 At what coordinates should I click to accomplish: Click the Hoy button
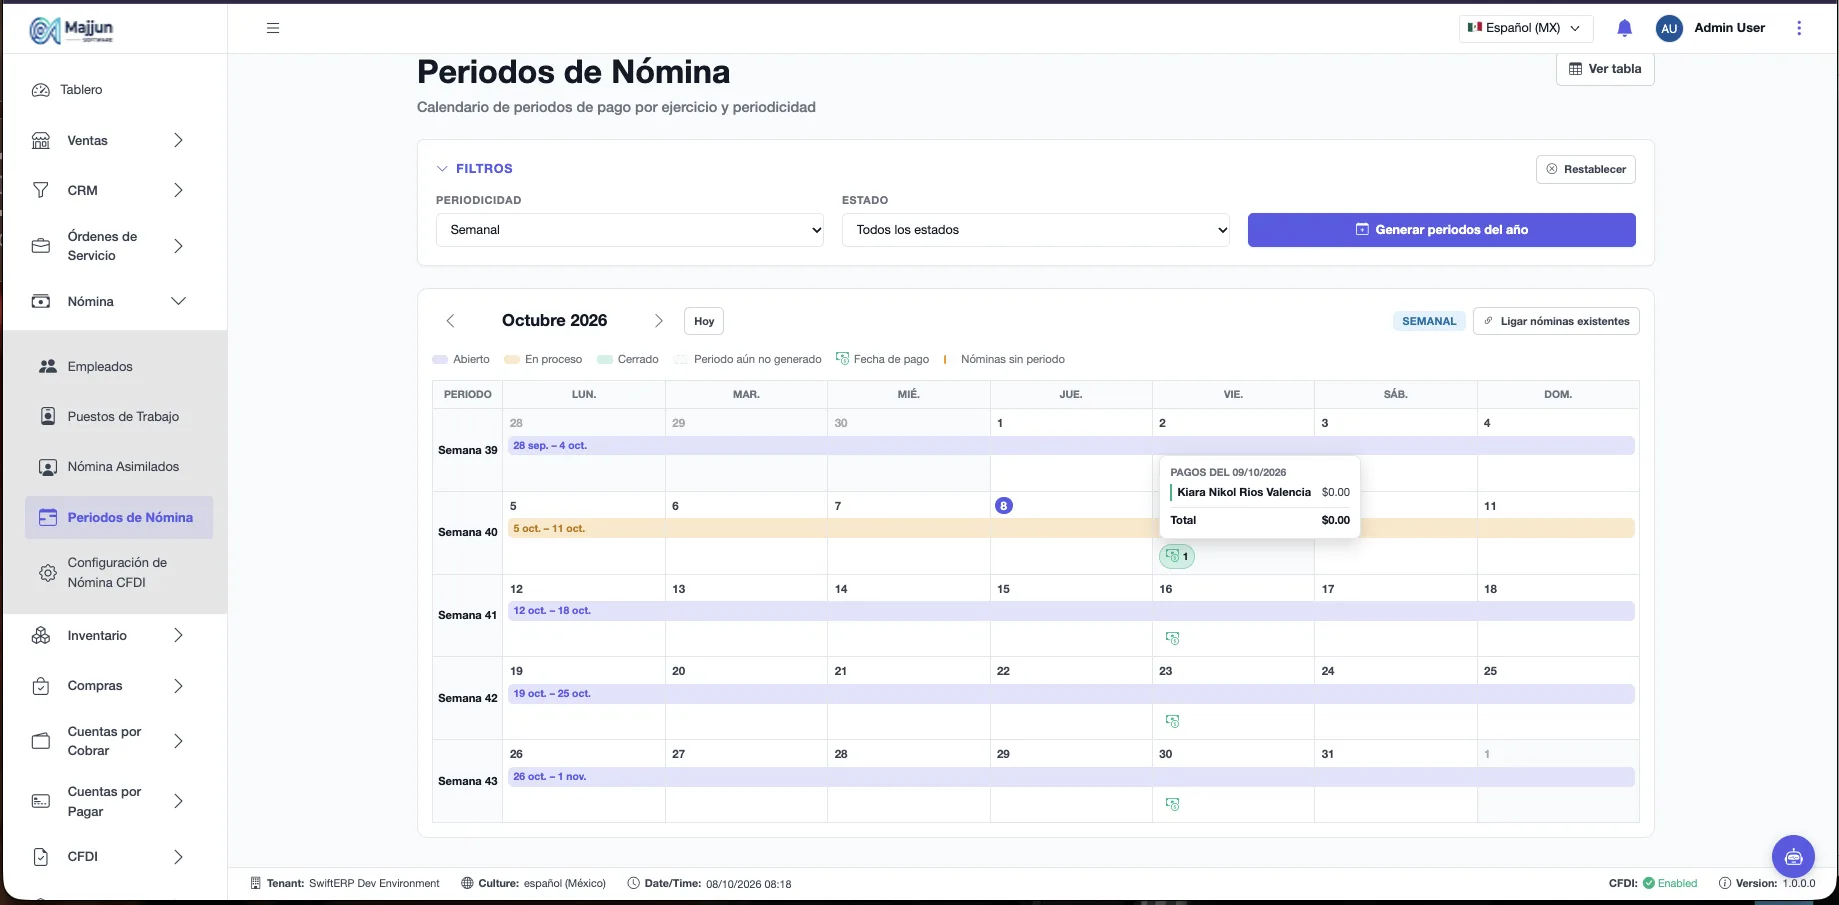(x=704, y=321)
